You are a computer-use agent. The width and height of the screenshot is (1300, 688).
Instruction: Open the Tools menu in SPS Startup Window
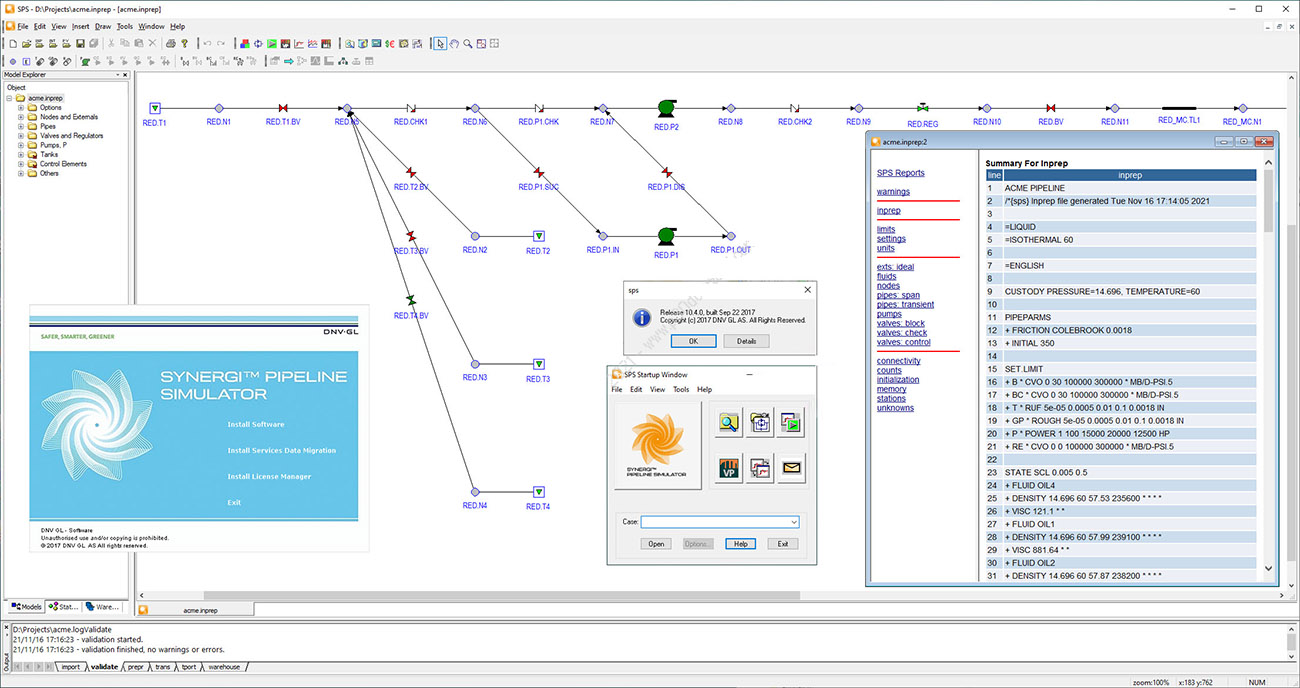(x=681, y=390)
